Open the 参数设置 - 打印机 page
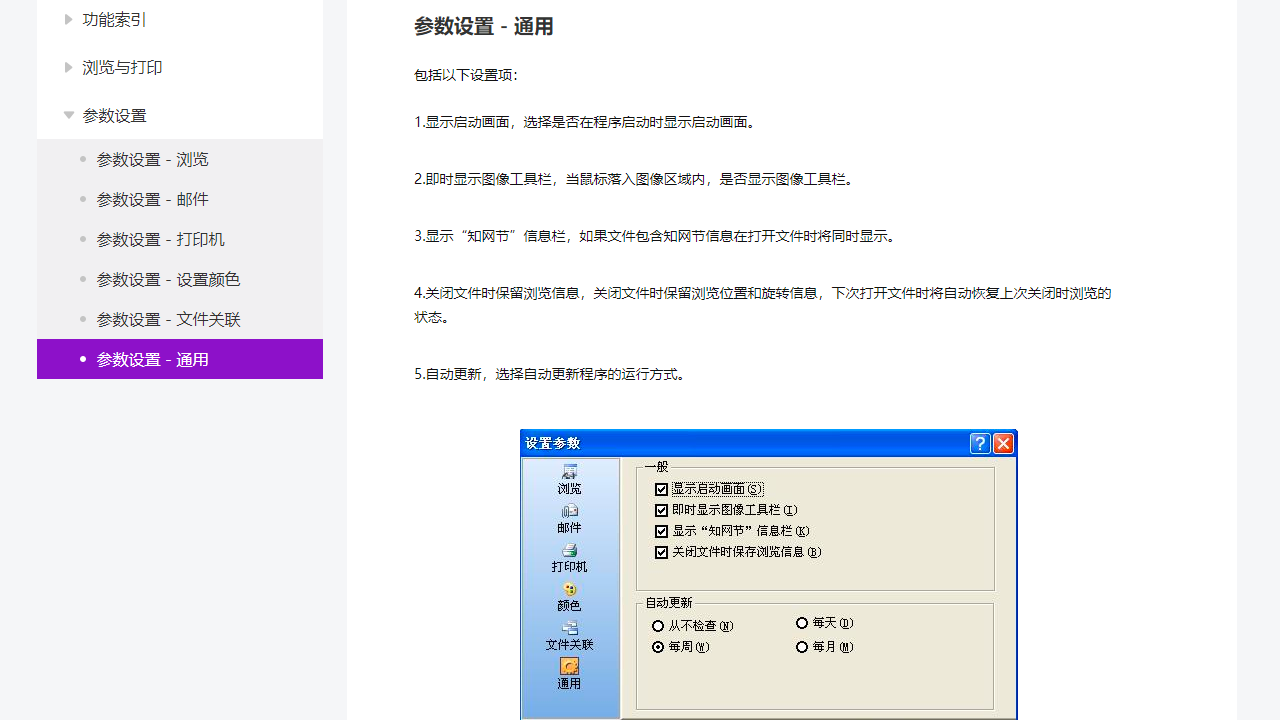The height and width of the screenshot is (720, 1280). point(160,239)
